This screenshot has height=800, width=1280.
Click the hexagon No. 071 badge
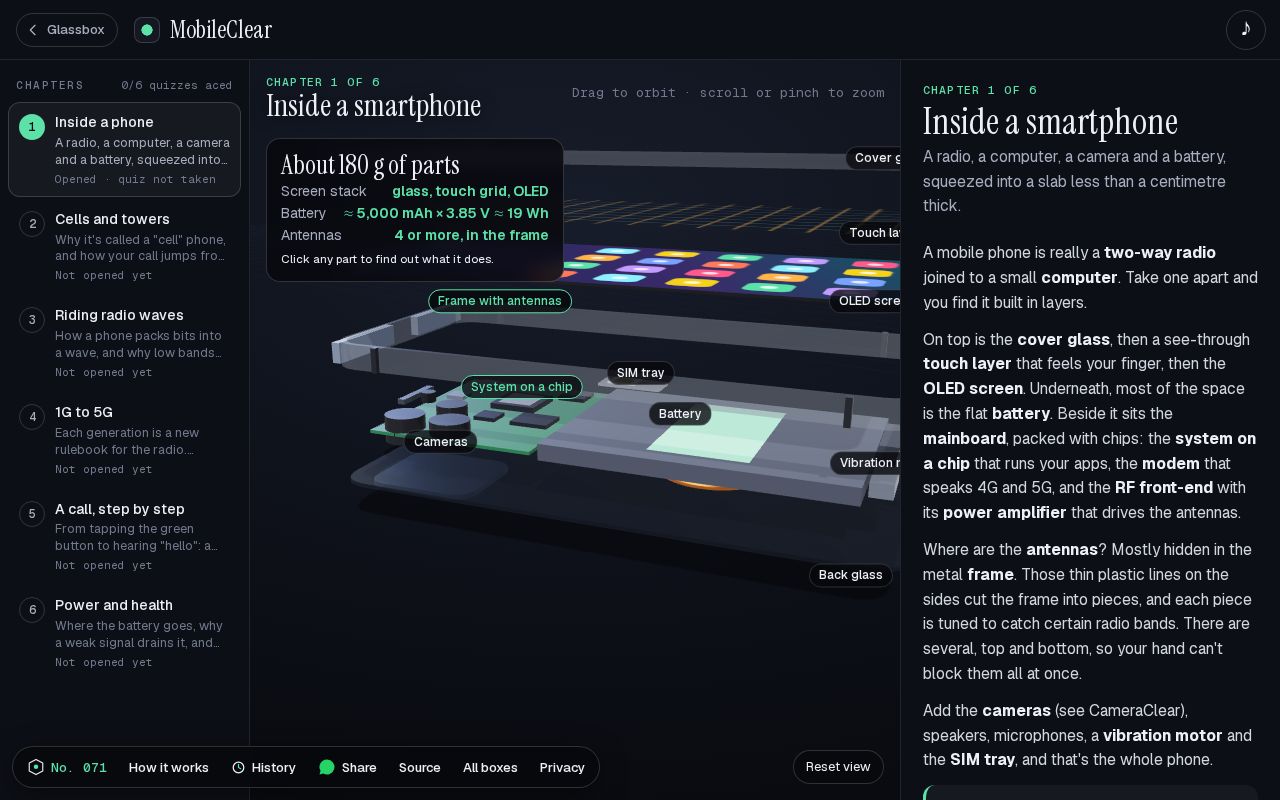pyautogui.click(x=68, y=767)
